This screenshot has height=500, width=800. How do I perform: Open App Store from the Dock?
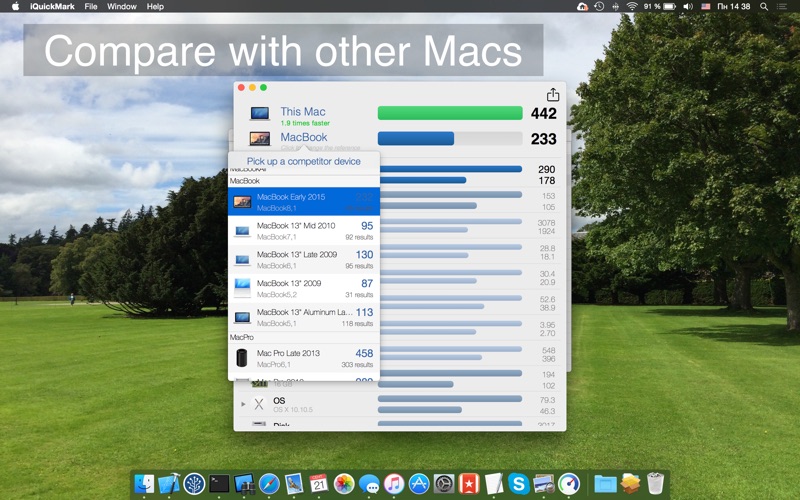[x=419, y=483]
